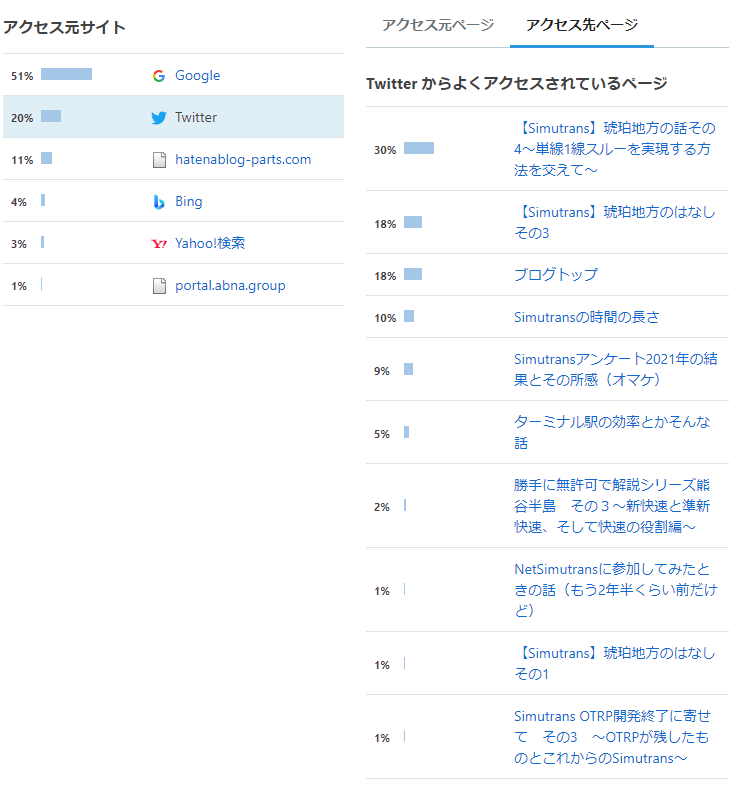Click the 10% bar beside Simutransの時間の長さ

(409, 316)
